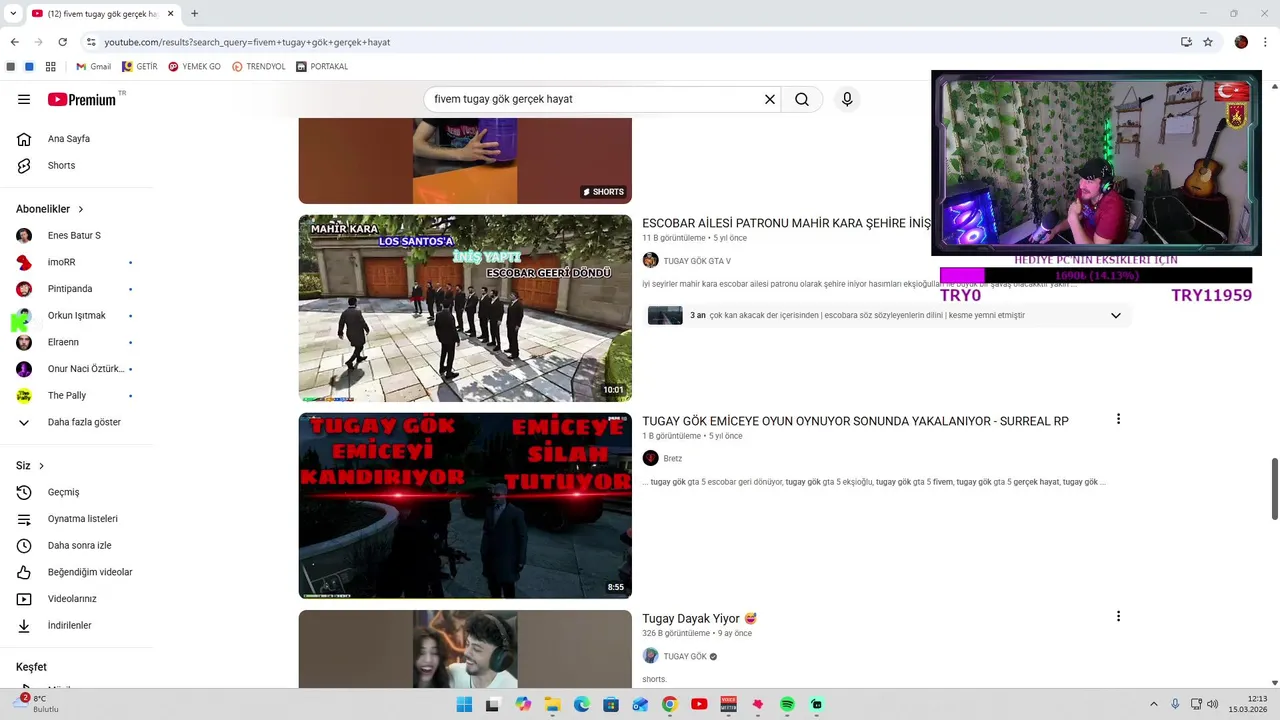Open the SHORTS-badged thumbnail at top
The height and width of the screenshot is (720, 1280).
point(465,161)
